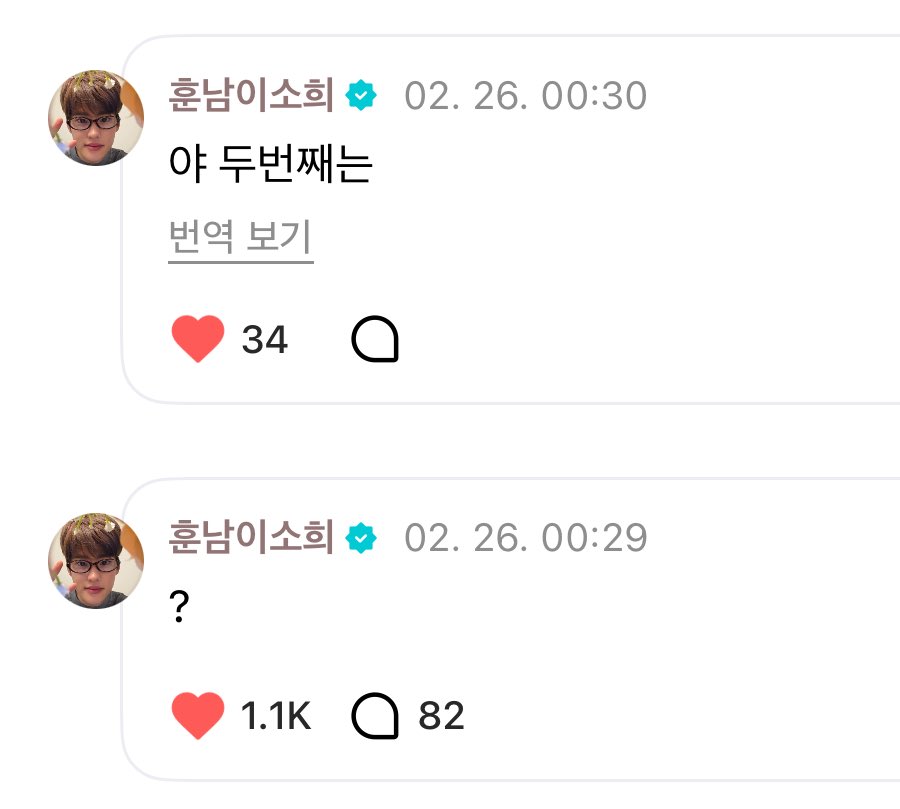Viewport: 900px width, 809px height.
Task: Select the '야 두번째는' post text
Action: (x=272, y=166)
